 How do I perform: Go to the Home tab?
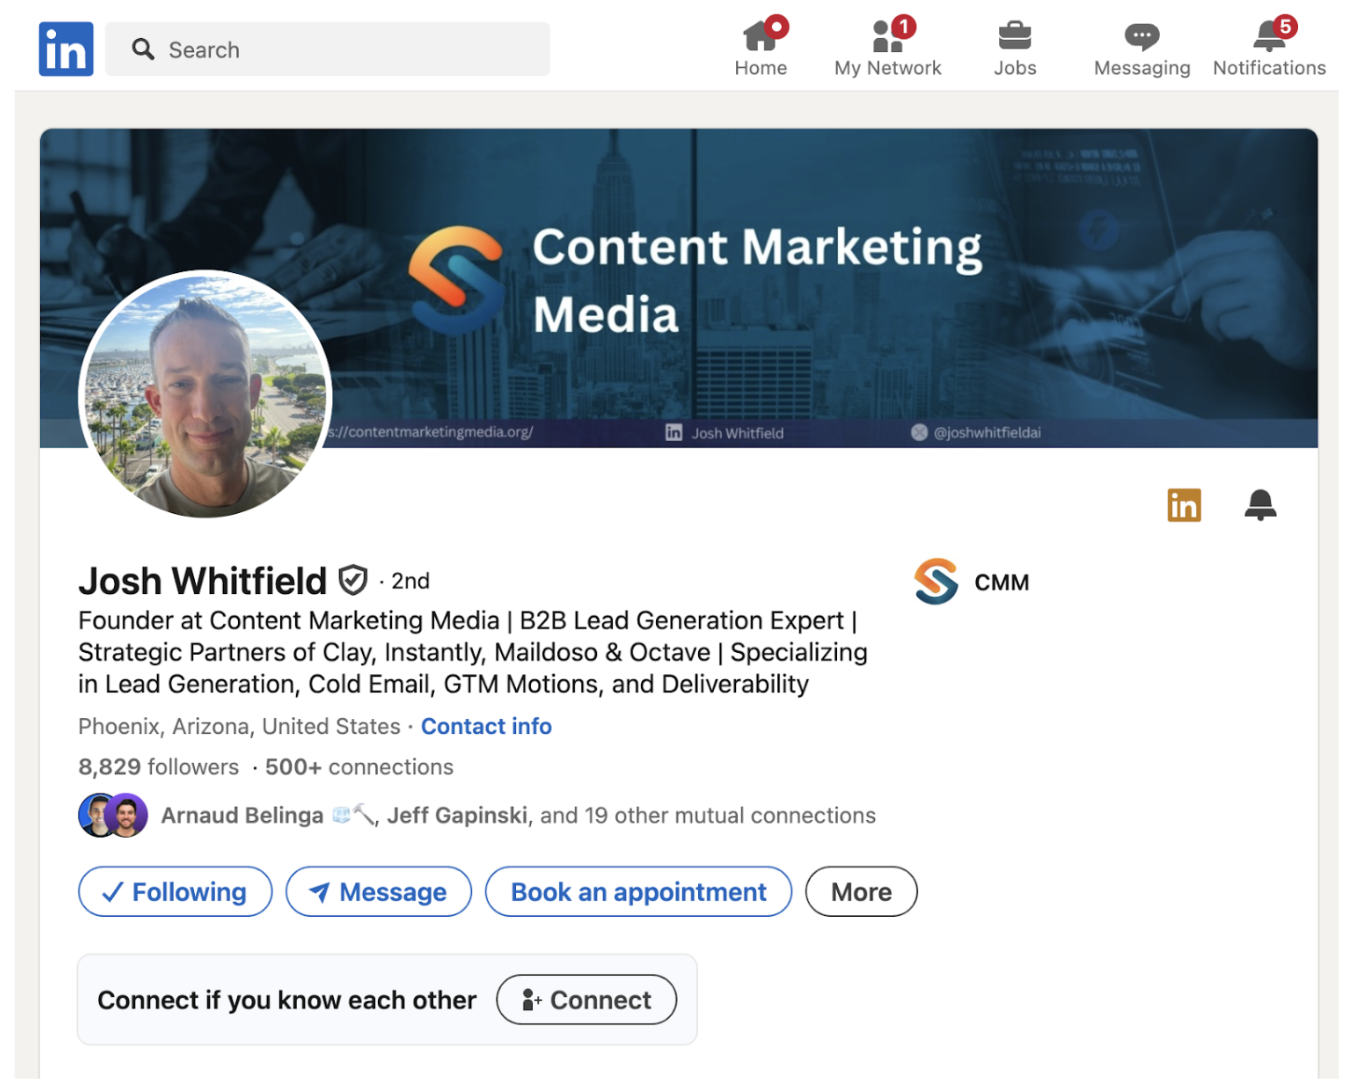(761, 48)
